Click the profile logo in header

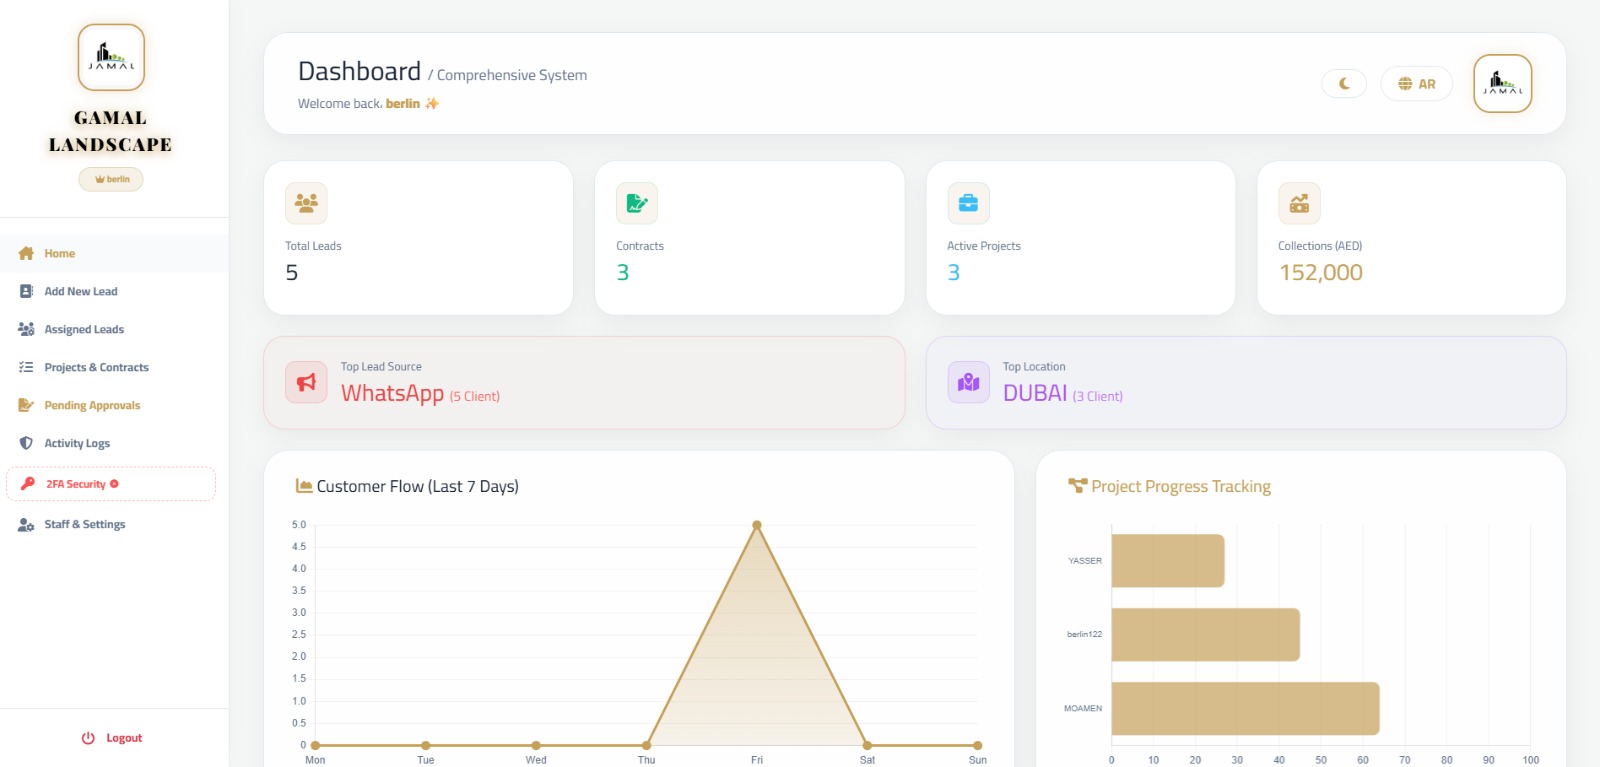(1502, 83)
